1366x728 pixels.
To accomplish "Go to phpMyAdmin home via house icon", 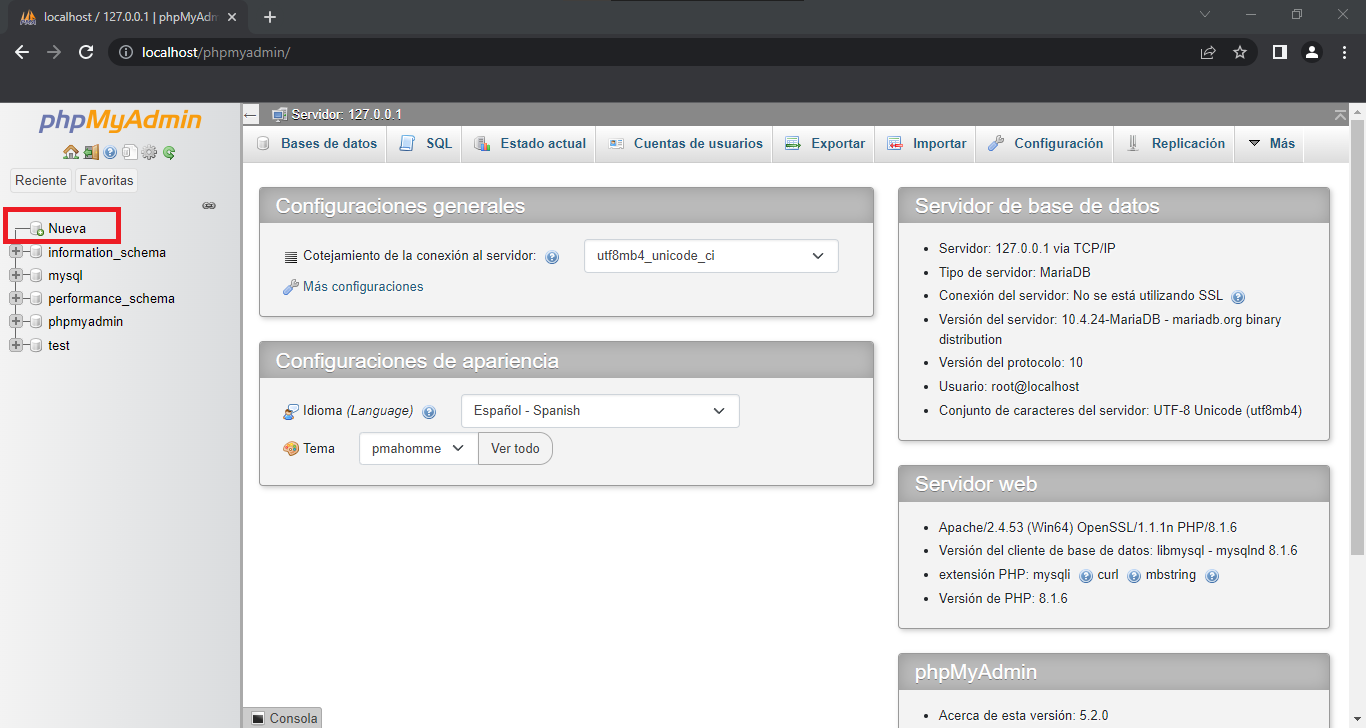I will pos(70,153).
